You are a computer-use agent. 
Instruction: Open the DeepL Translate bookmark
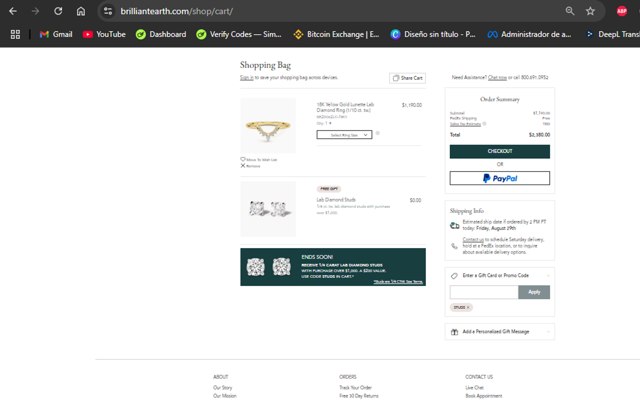(612, 34)
